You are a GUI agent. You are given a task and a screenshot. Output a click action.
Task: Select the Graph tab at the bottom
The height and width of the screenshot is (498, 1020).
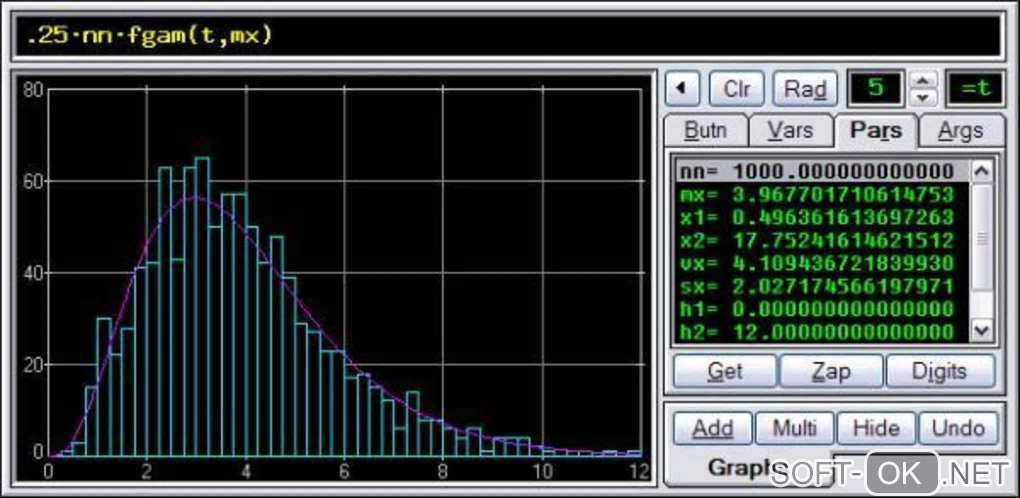pyautogui.click(x=748, y=467)
